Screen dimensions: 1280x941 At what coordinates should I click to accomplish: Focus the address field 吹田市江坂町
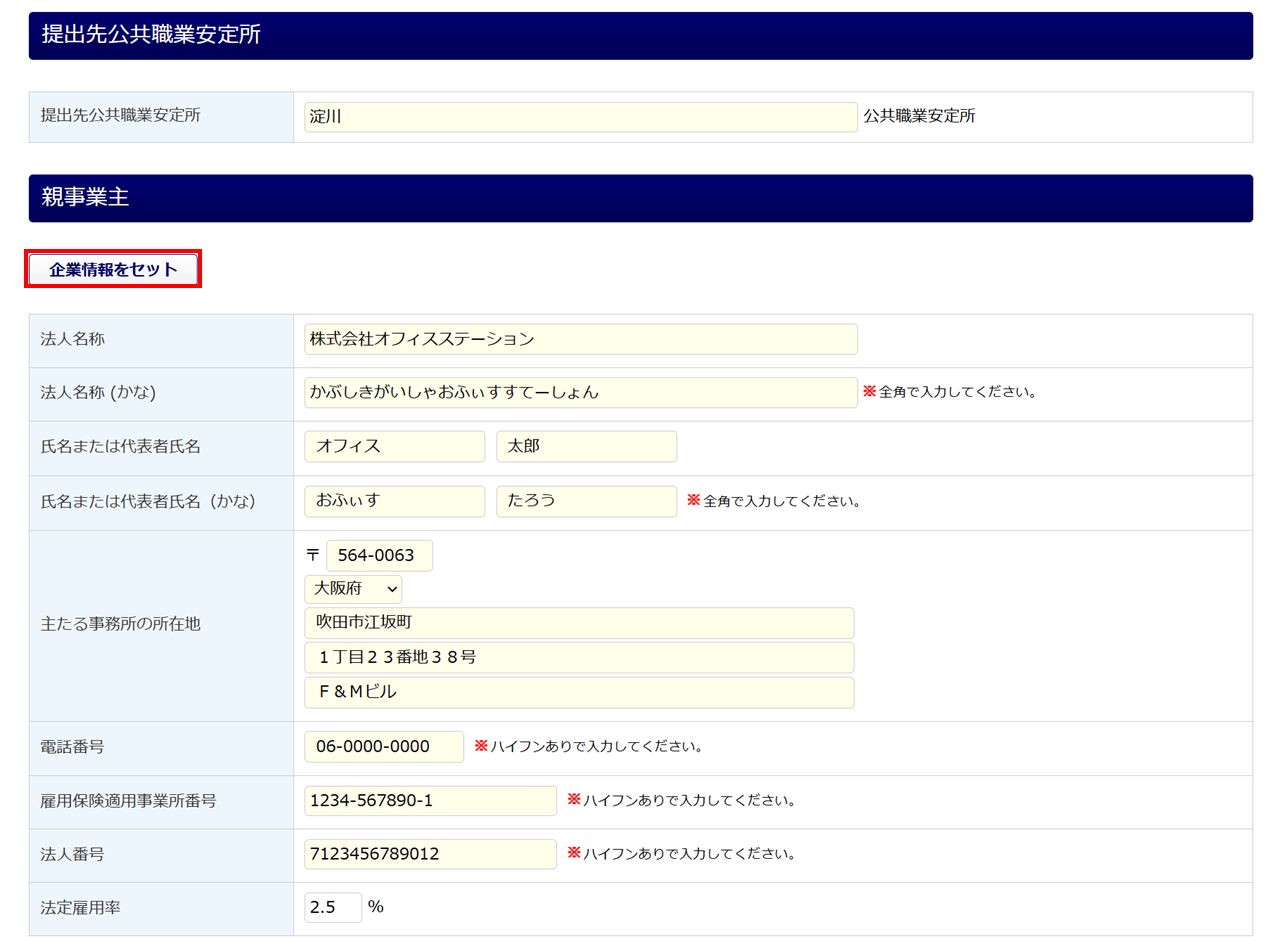[579, 623]
